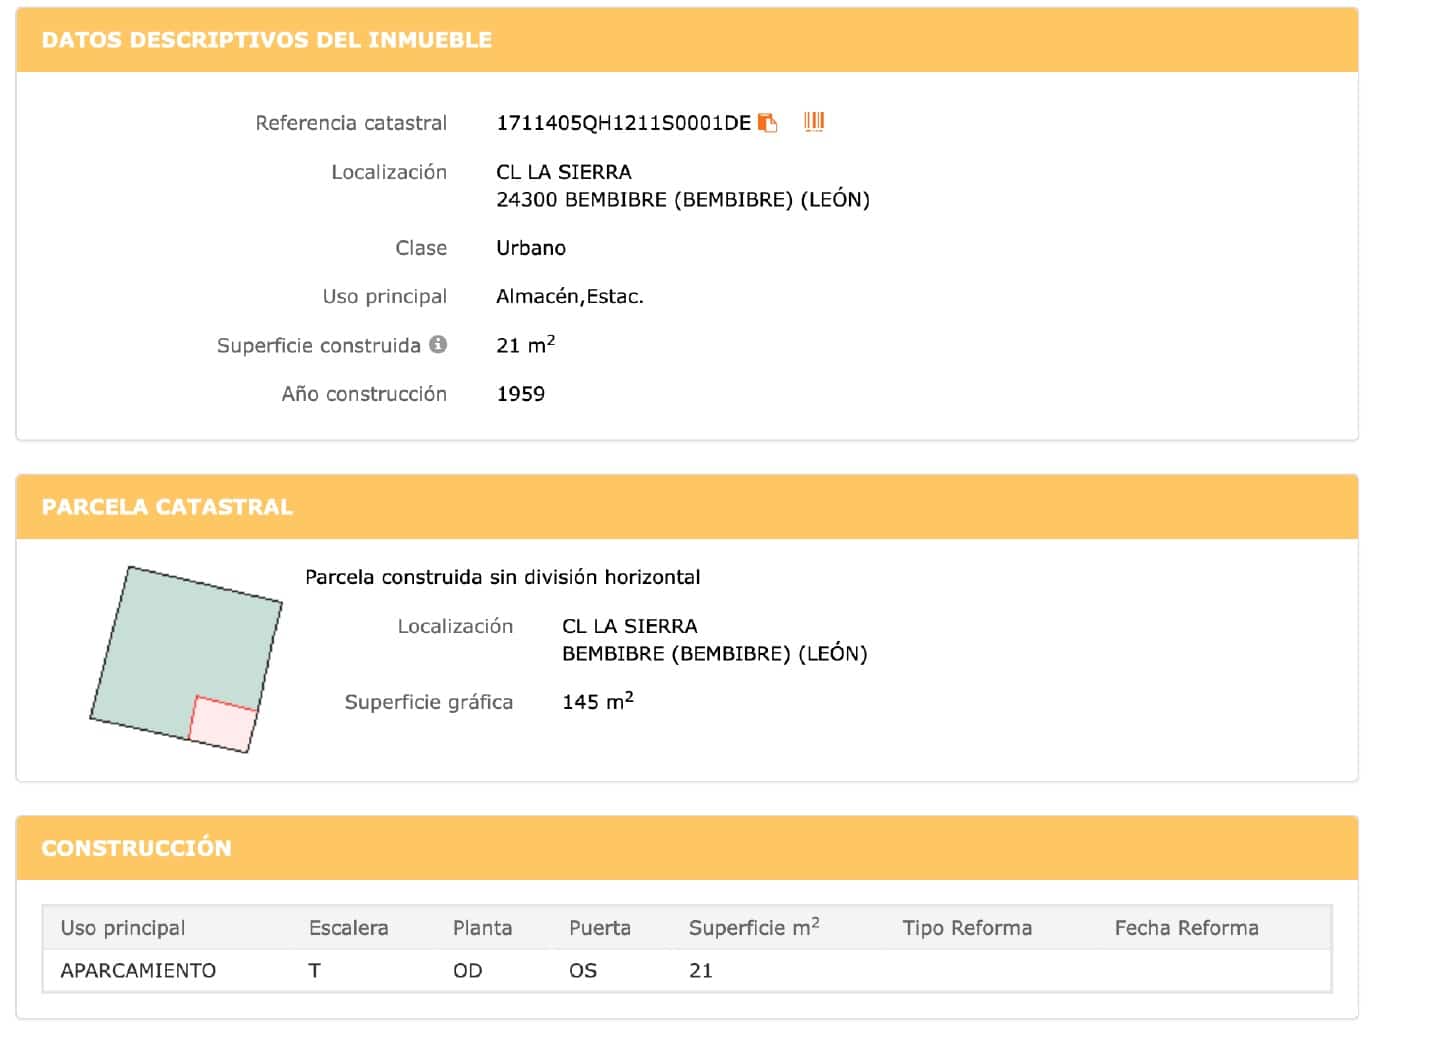Click the Planta column header
The image size is (1440, 1055).
pyautogui.click(x=482, y=928)
